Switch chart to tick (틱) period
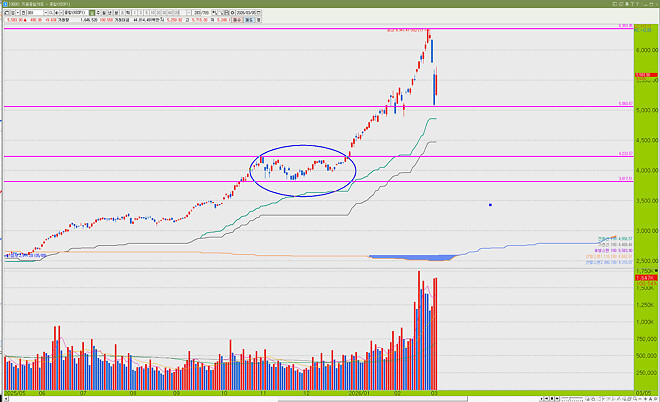 128,13
